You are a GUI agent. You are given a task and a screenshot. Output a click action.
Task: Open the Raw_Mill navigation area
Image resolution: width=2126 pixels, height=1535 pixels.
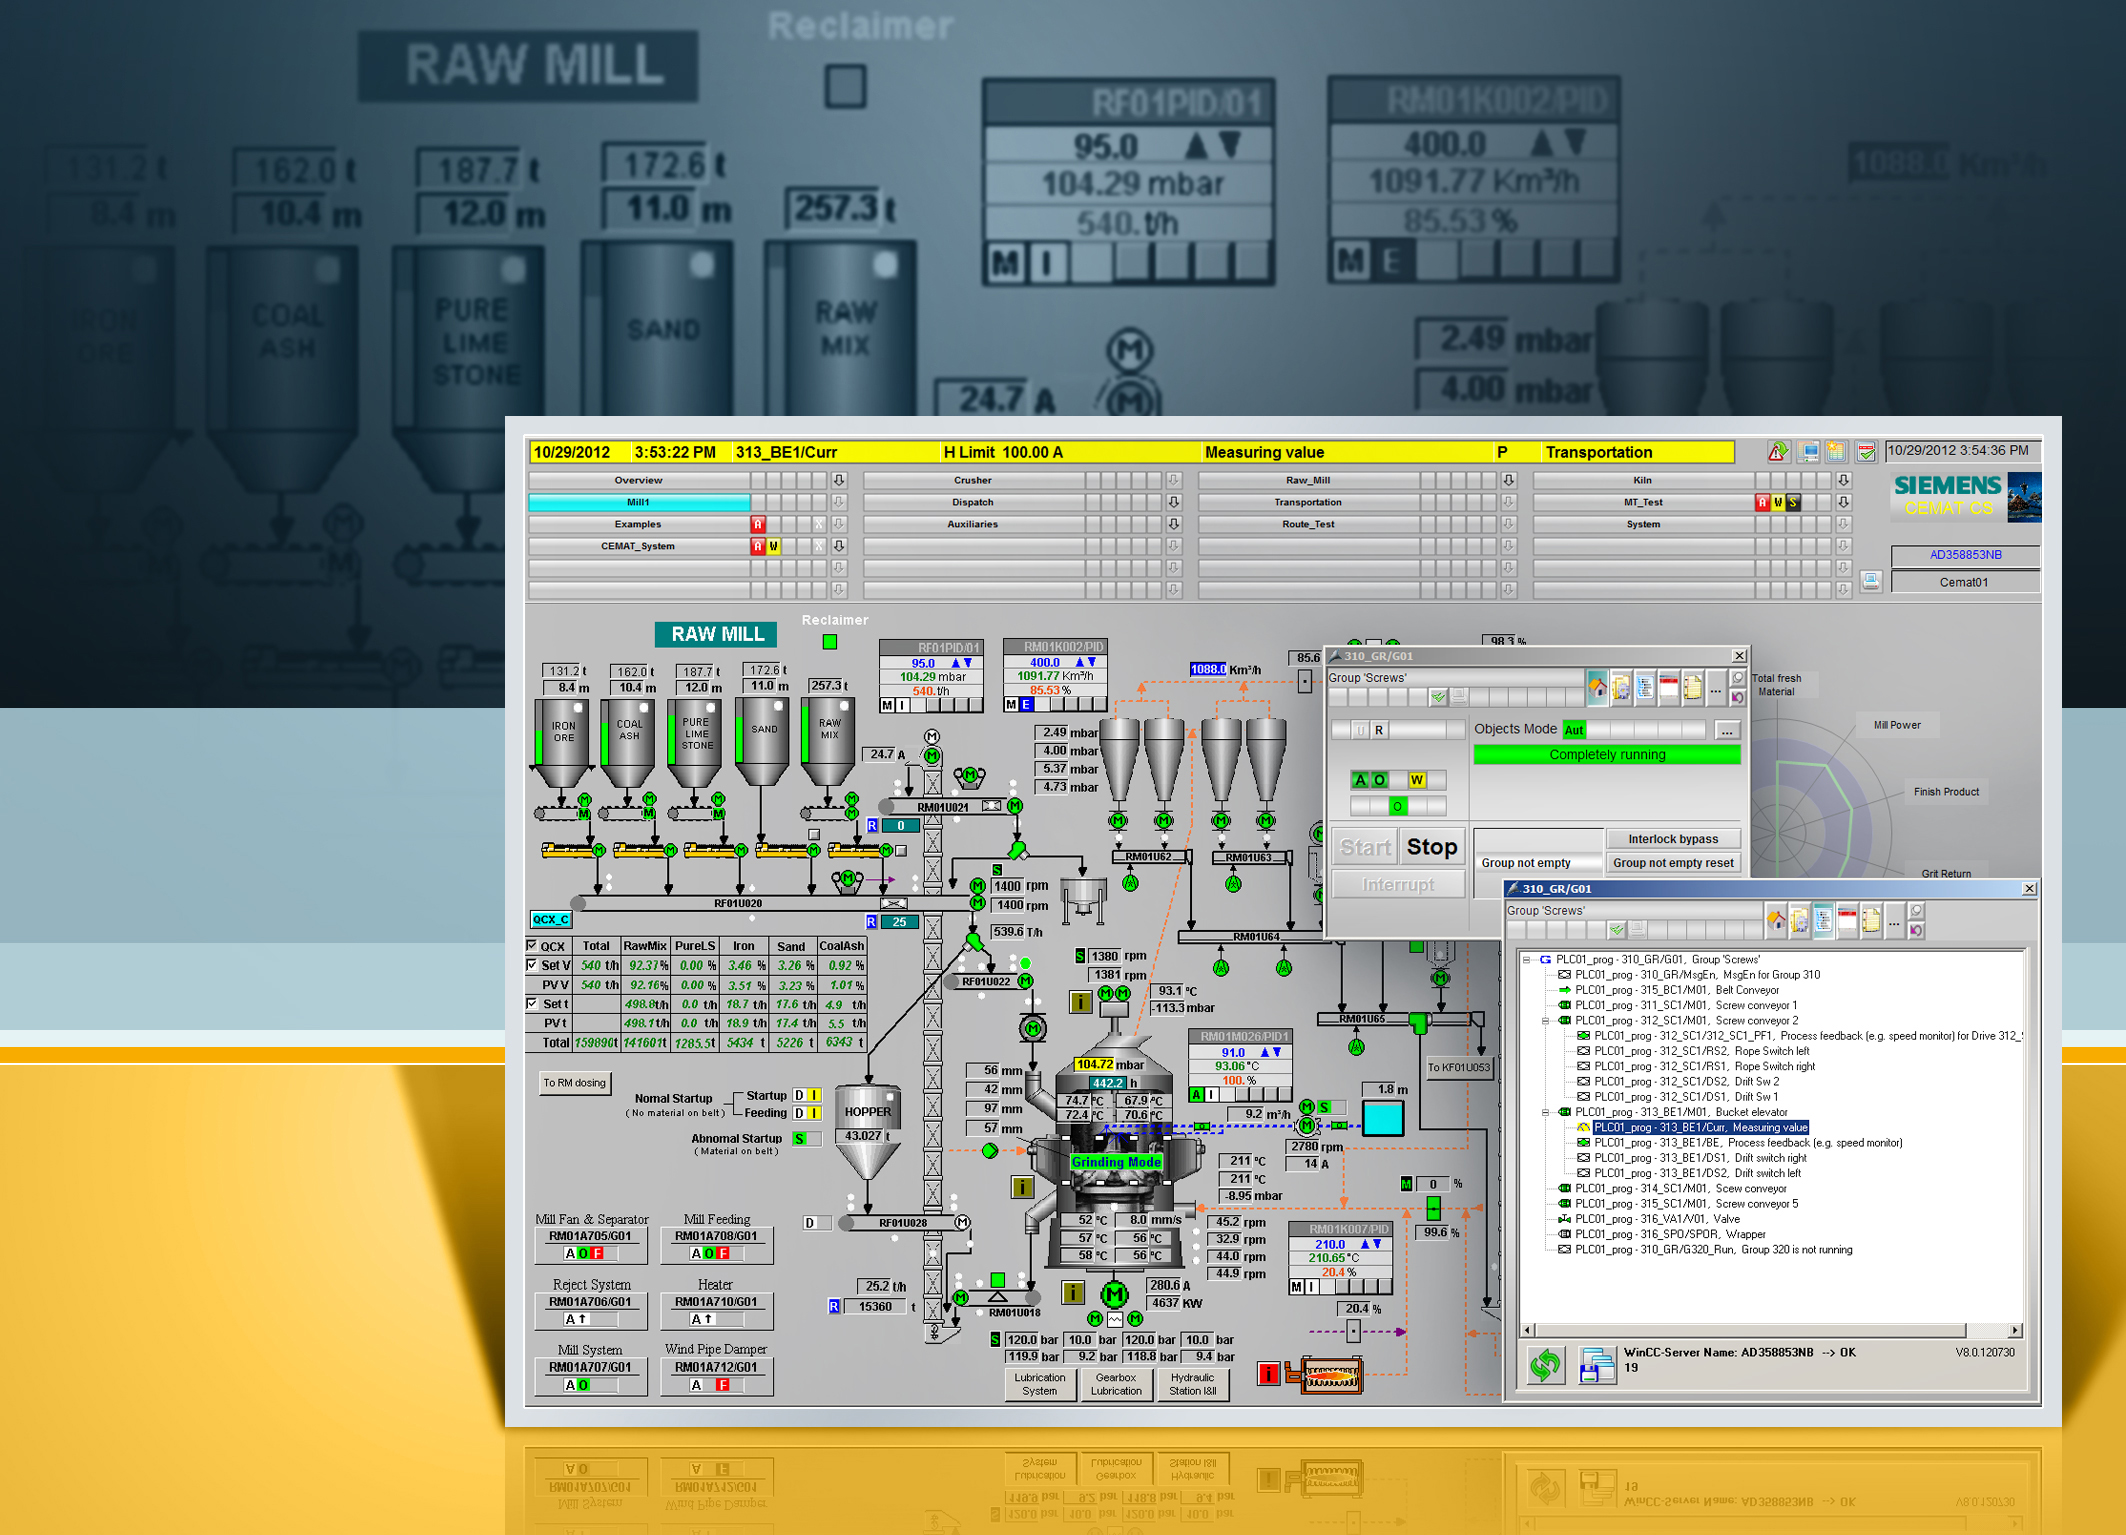(1307, 480)
